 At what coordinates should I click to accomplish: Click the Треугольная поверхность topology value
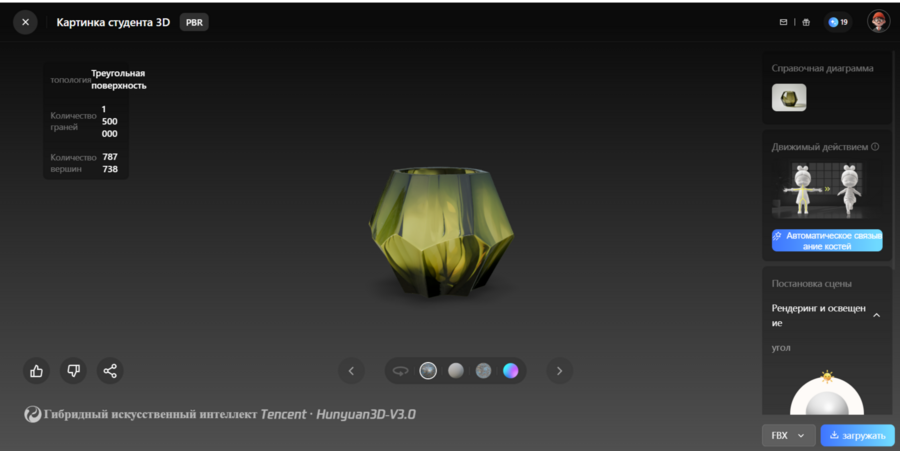click(118, 80)
